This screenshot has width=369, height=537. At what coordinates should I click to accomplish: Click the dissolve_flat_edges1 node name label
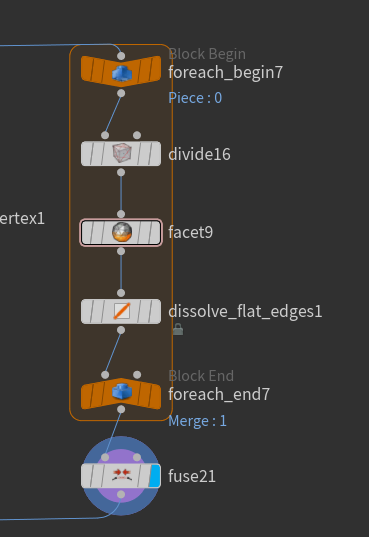click(245, 312)
